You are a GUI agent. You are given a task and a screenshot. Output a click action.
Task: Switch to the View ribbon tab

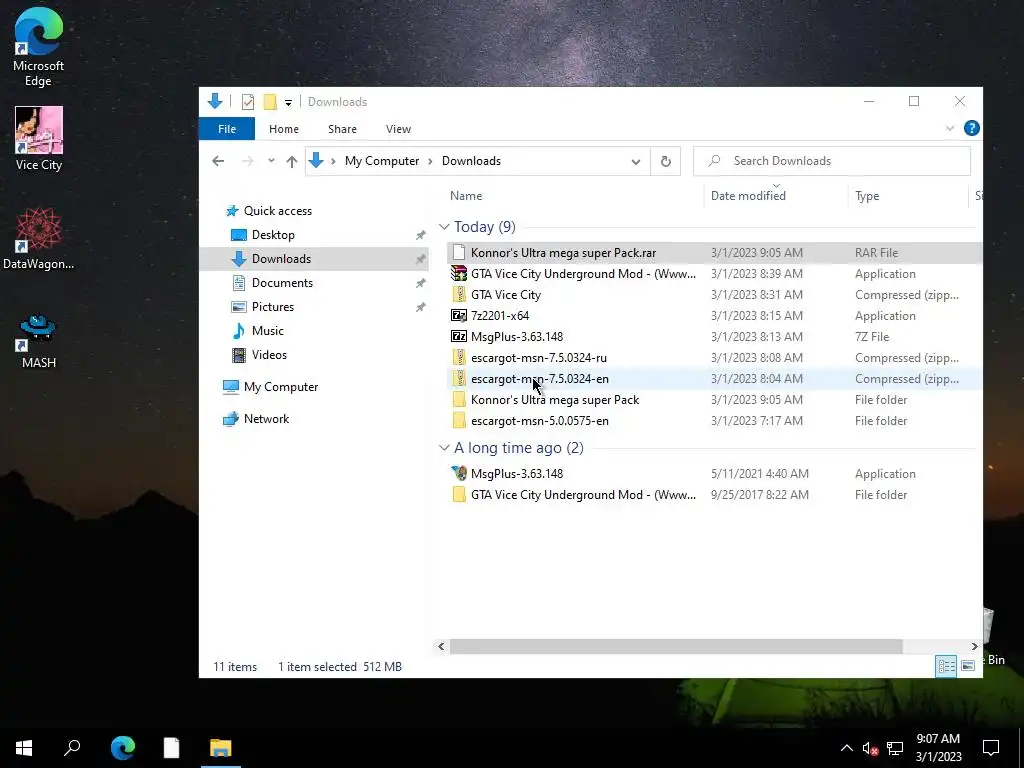tap(398, 129)
